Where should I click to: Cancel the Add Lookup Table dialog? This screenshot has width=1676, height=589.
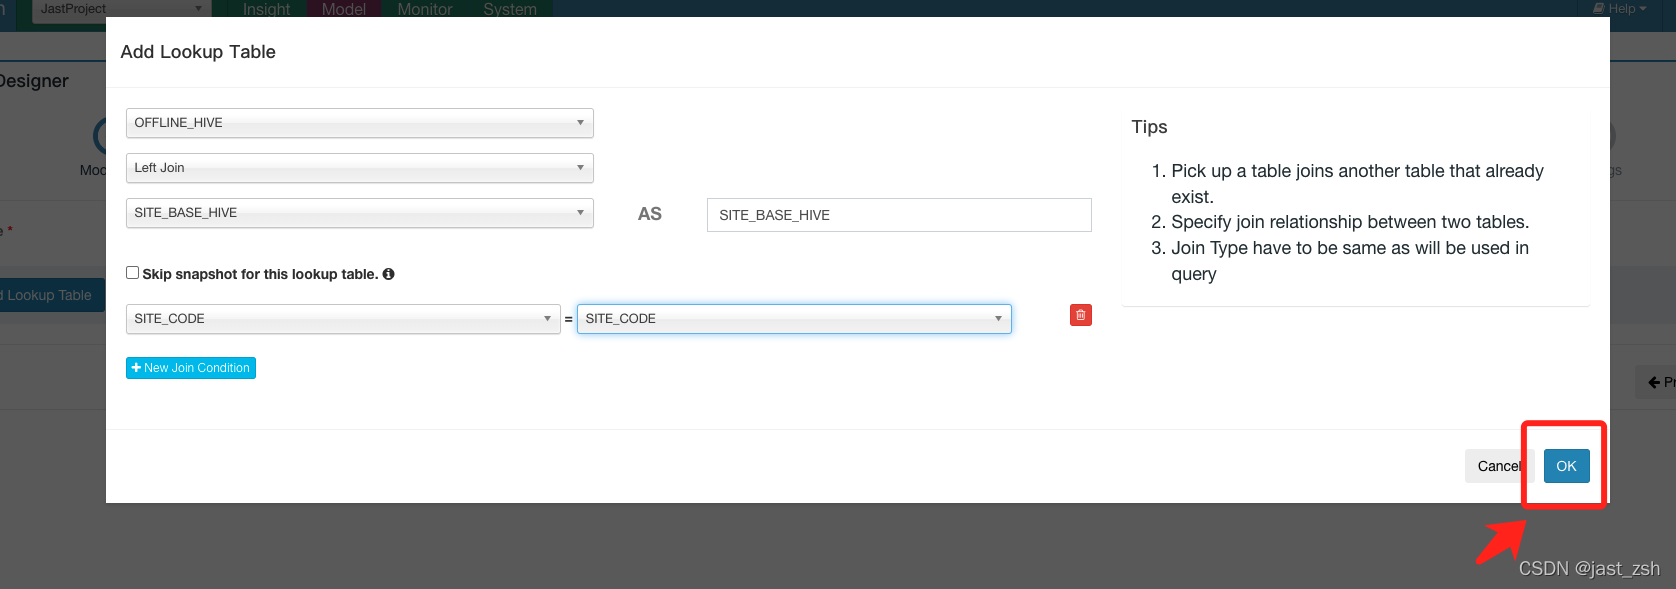(x=1497, y=466)
